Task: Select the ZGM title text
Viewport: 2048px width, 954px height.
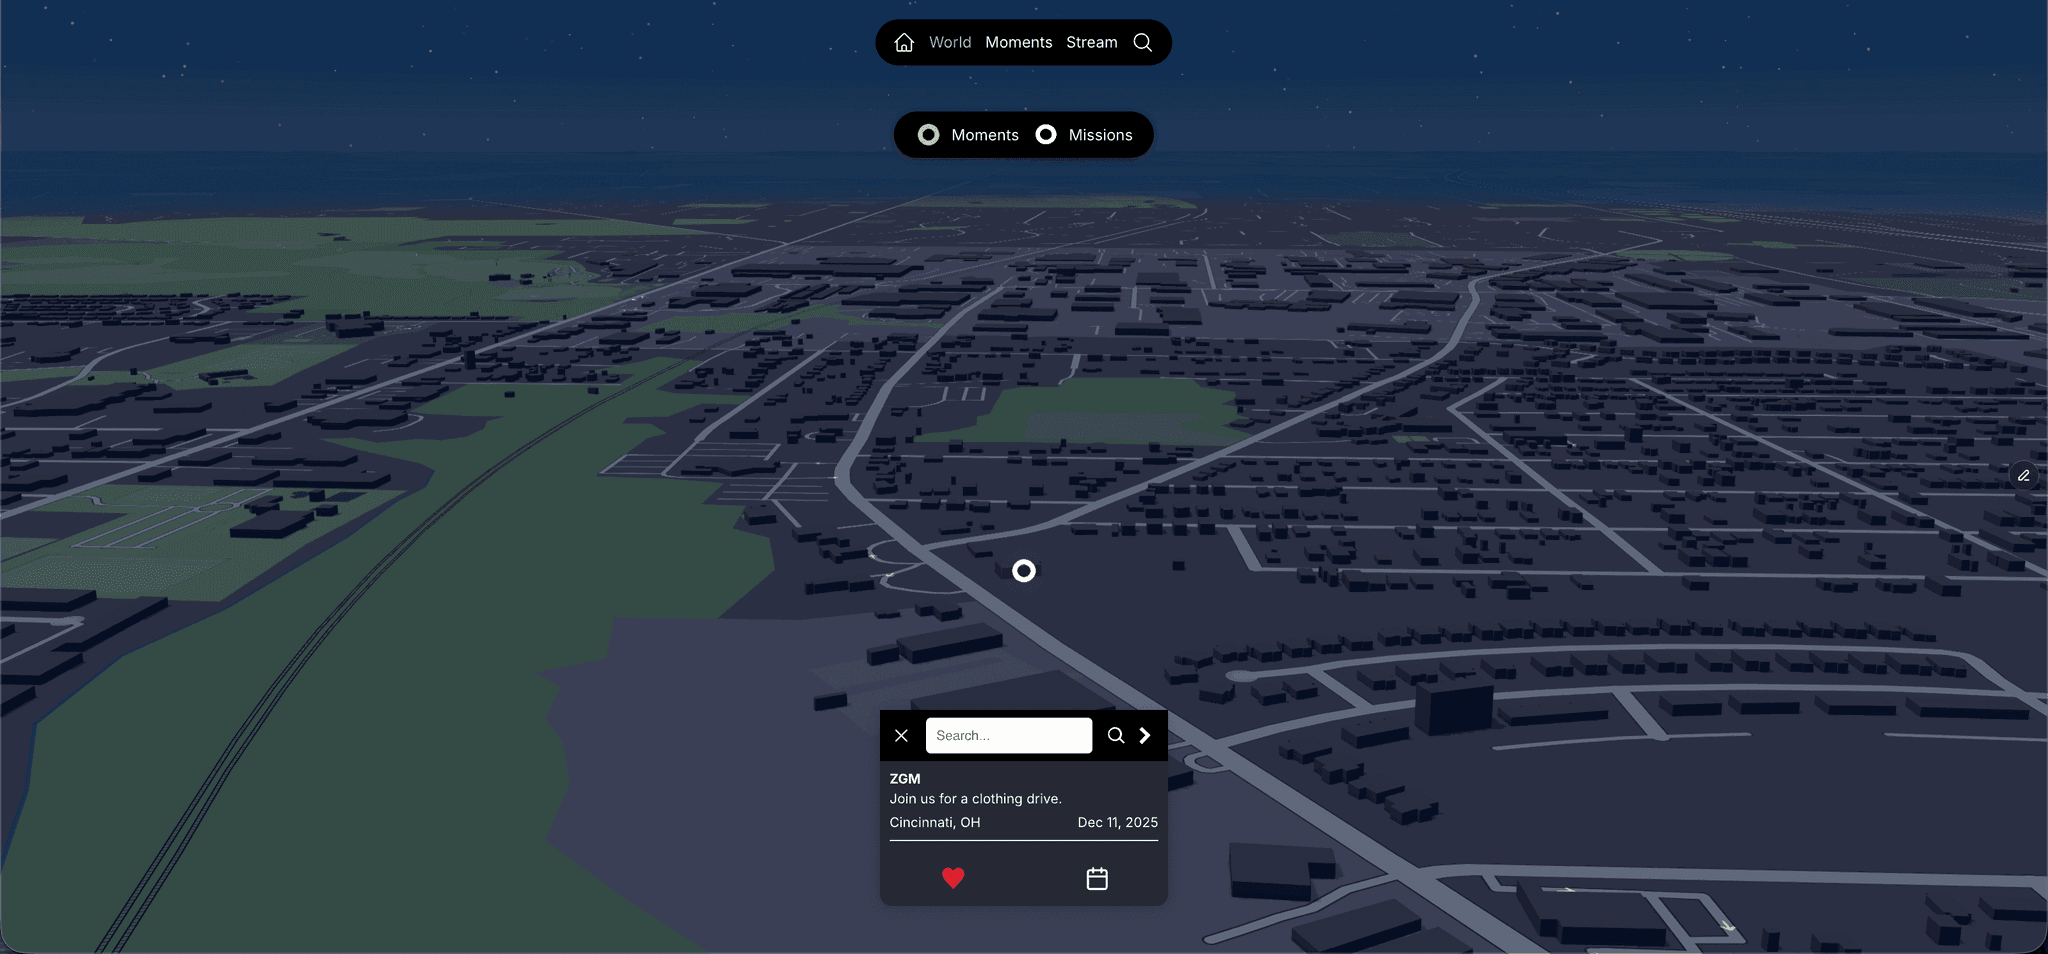Action: (905, 779)
